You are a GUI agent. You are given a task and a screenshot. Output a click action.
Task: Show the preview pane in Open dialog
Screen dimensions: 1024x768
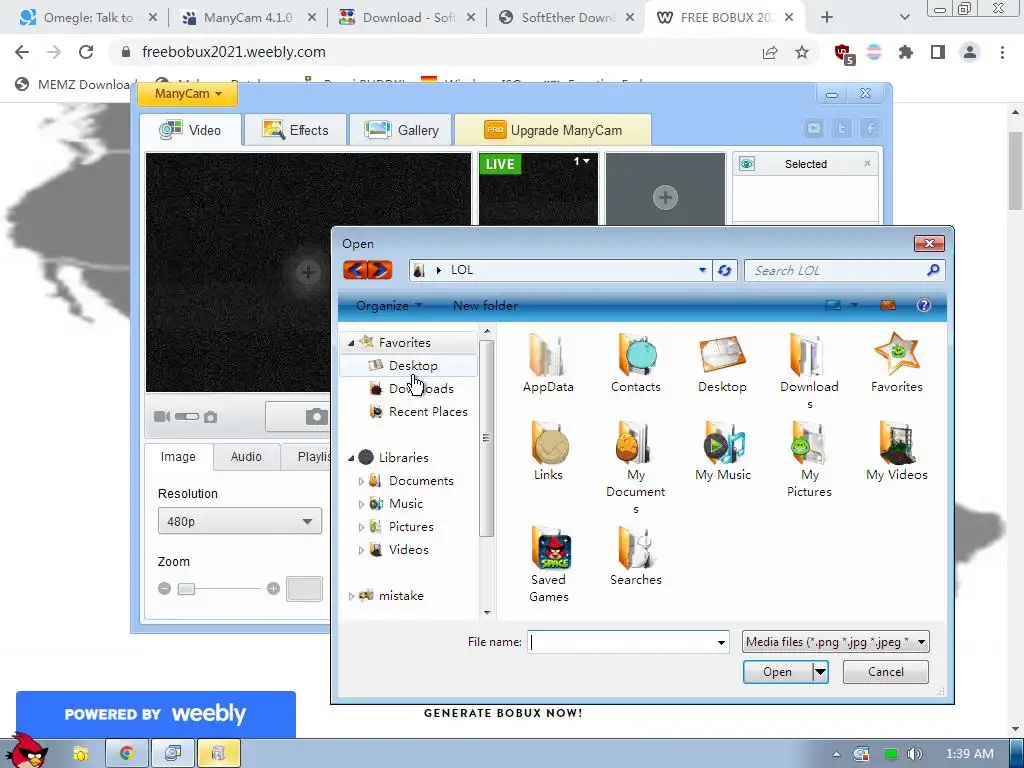click(888, 305)
